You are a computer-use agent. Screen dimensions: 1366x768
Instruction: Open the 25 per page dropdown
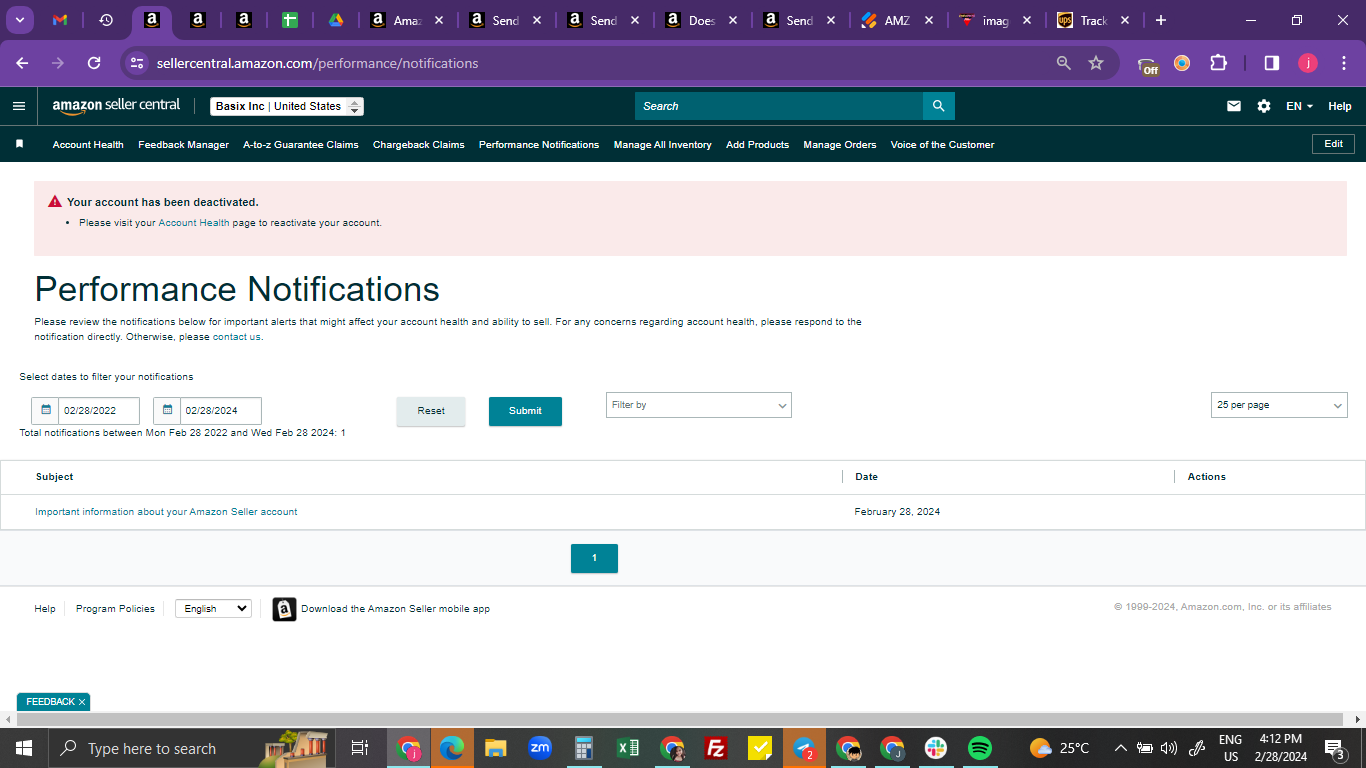(1279, 405)
